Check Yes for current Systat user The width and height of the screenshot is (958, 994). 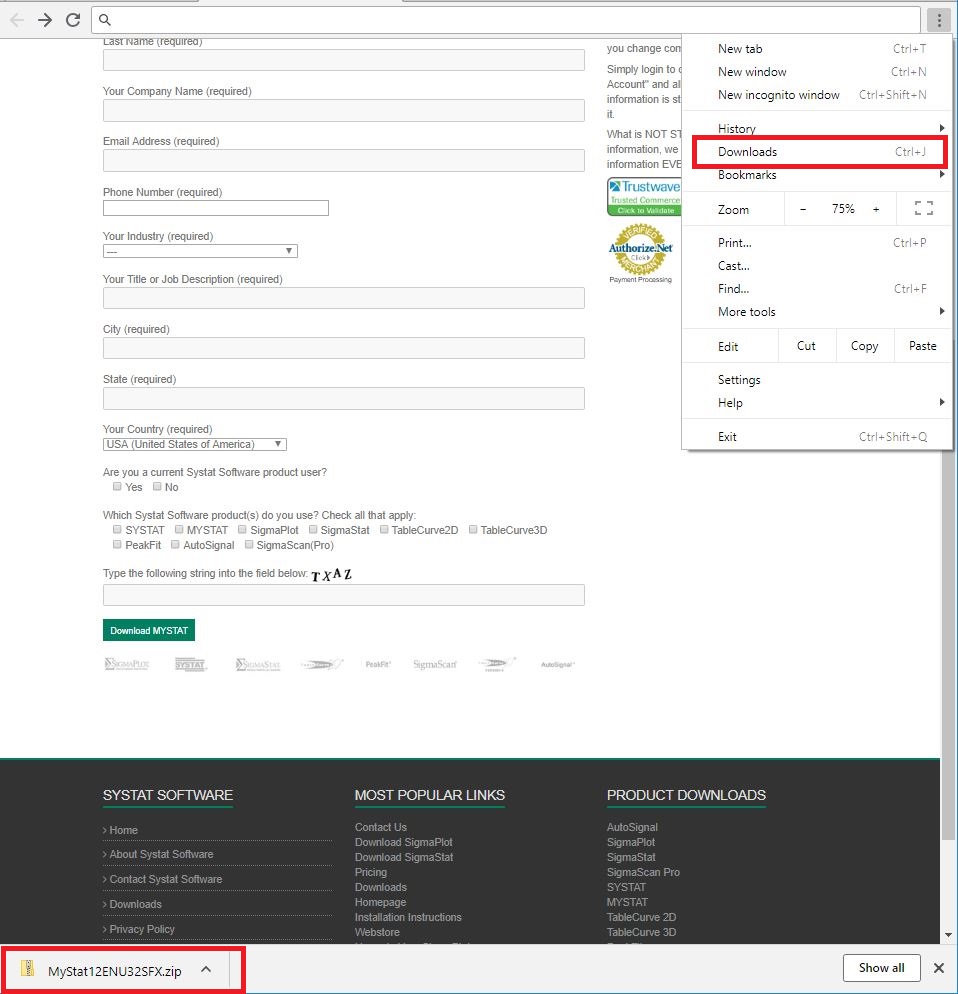[117, 487]
